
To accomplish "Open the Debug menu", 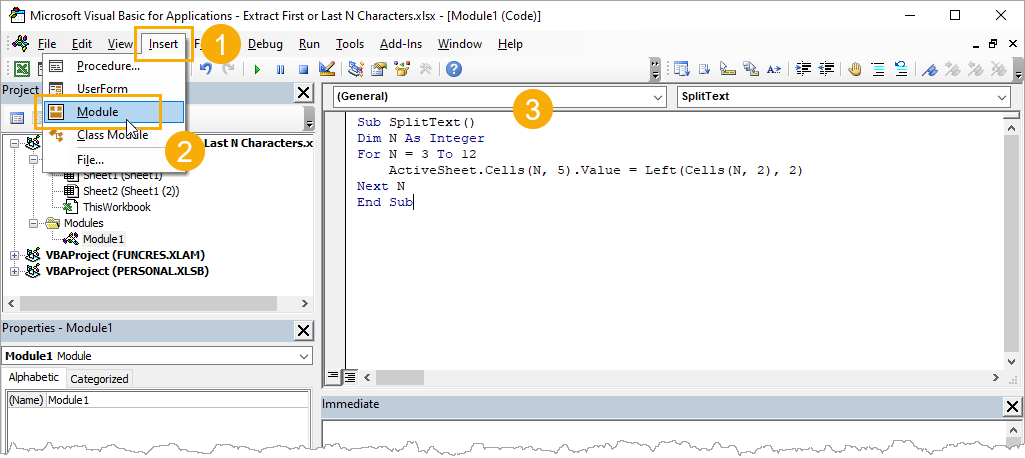I will 265,44.
